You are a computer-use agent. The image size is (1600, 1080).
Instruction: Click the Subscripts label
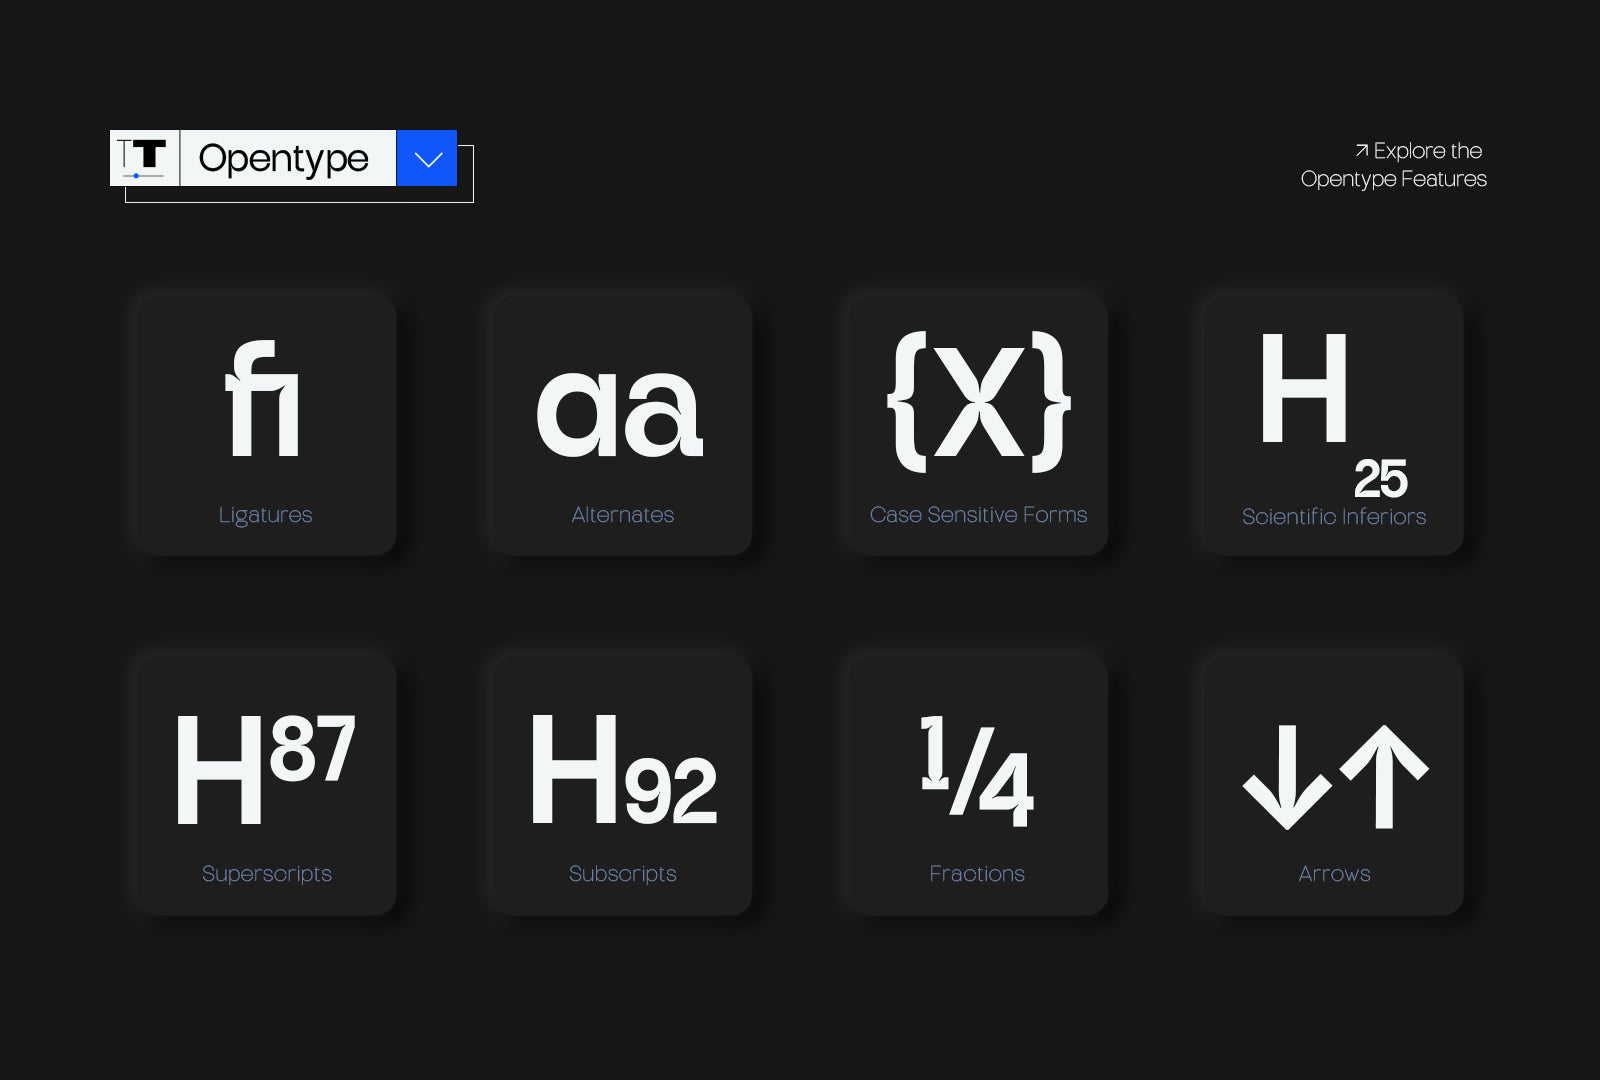622,874
